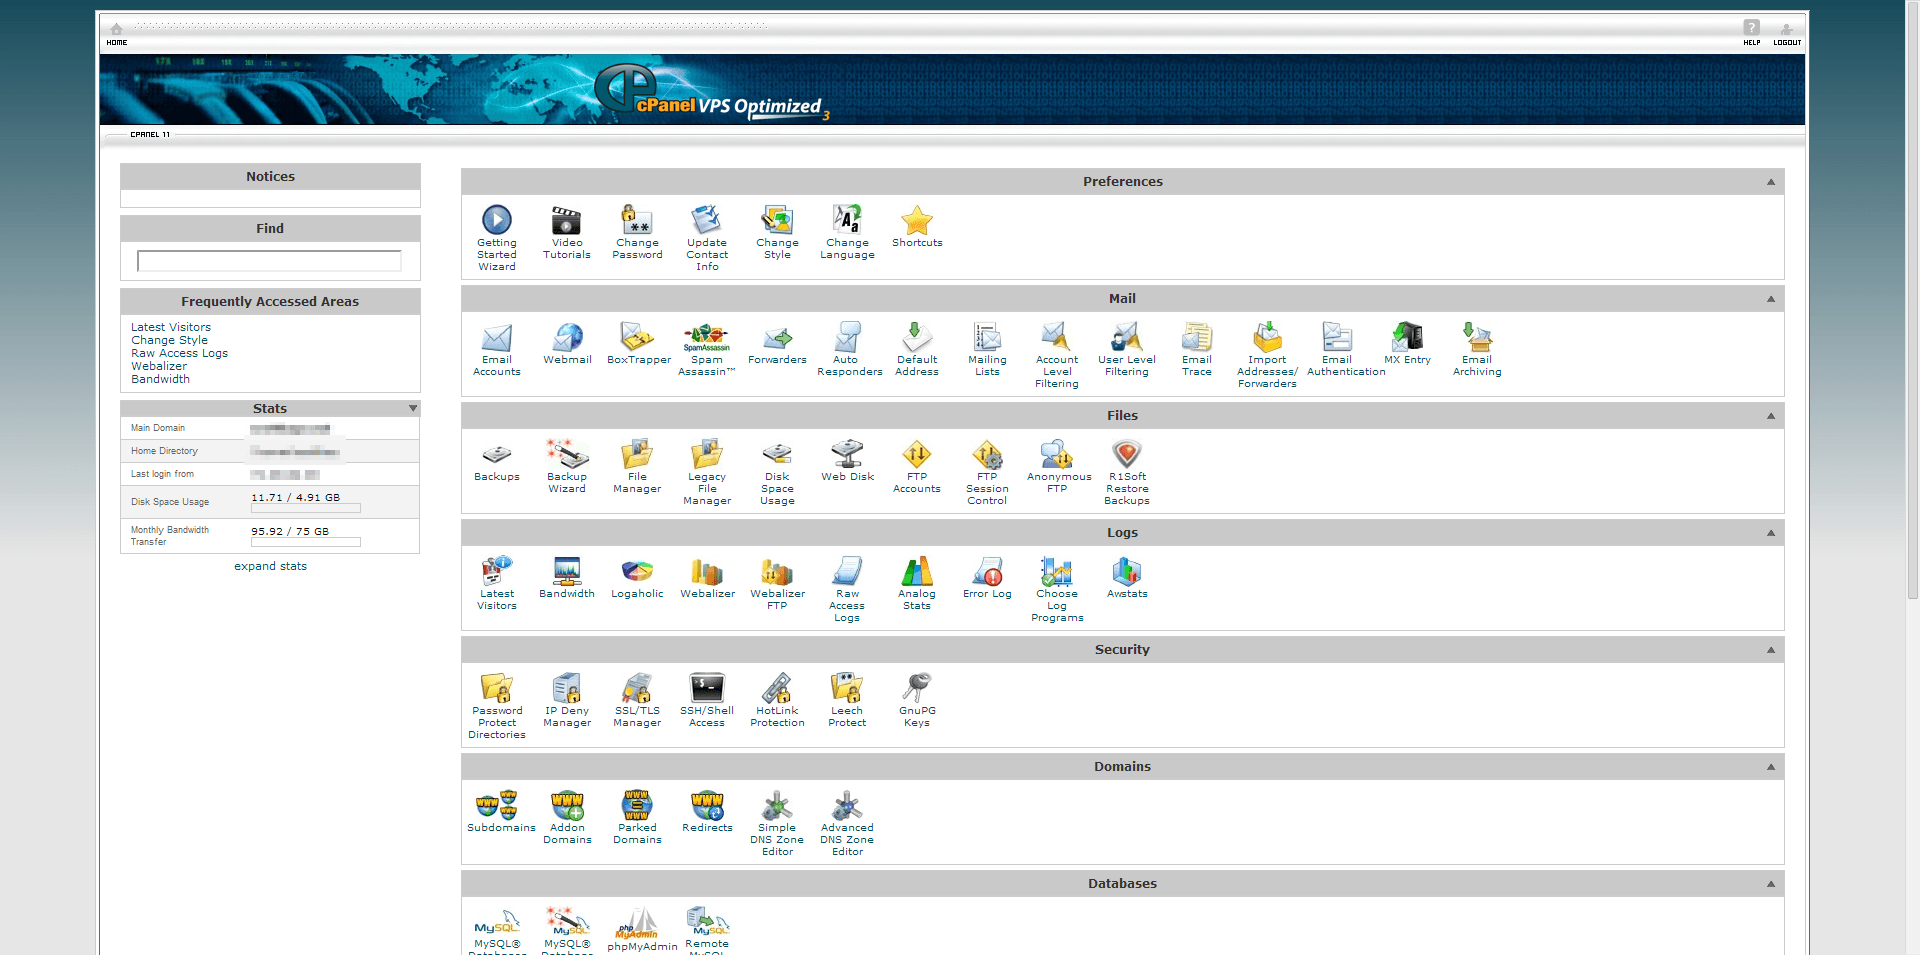Open GnuPG Keys
1920x955 pixels.
pos(917,688)
